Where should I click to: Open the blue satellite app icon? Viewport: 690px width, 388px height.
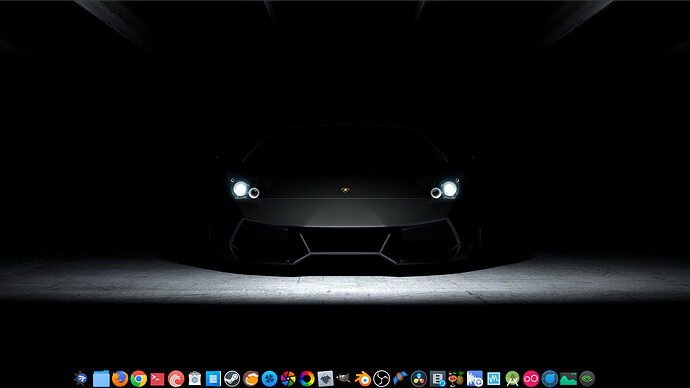click(400, 378)
